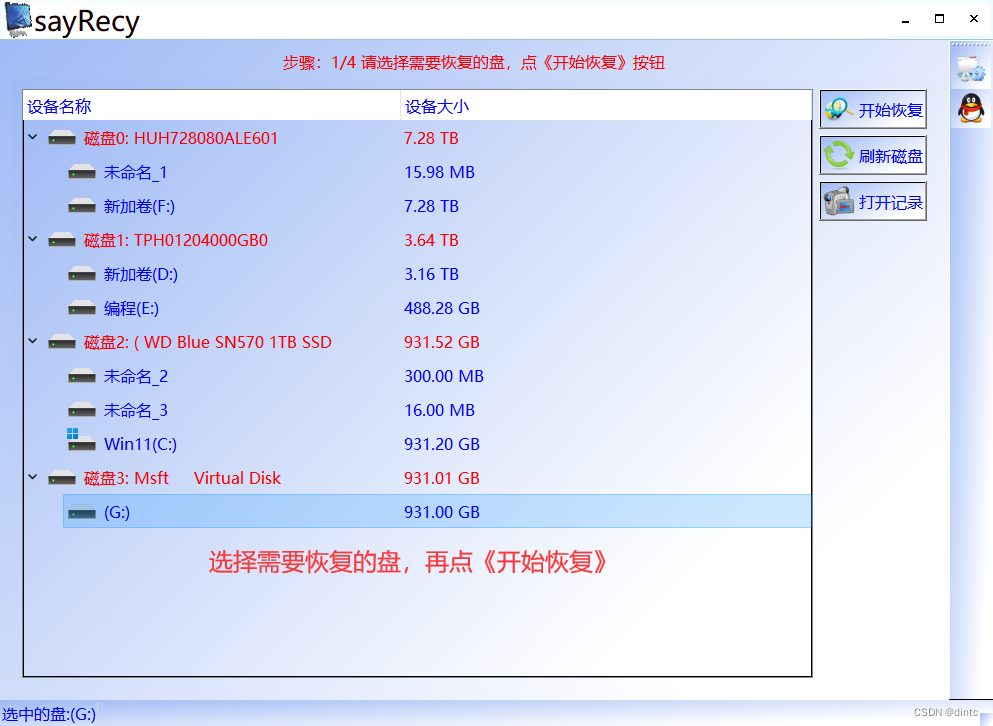Click the 300.00 MB size value
Viewport: 993px width, 726px height.
(444, 376)
